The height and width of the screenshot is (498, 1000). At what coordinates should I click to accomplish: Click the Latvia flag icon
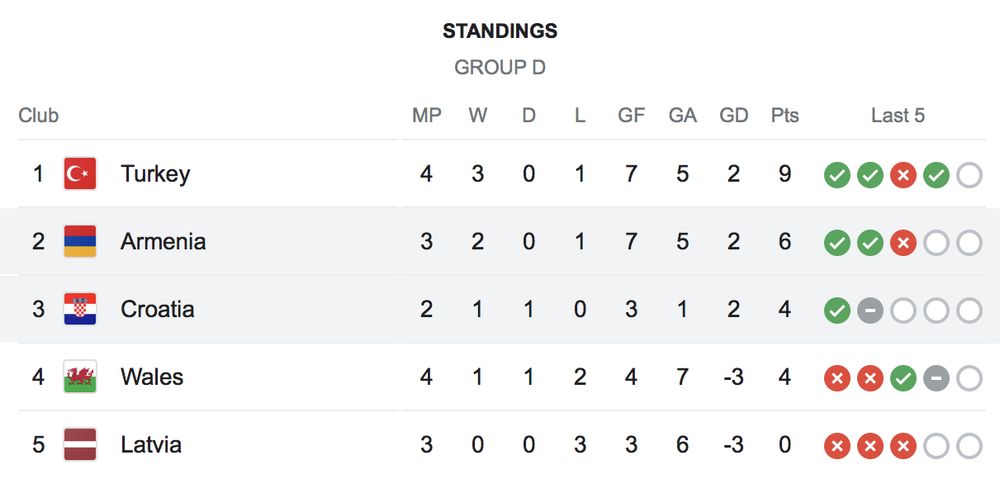(80, 444)
